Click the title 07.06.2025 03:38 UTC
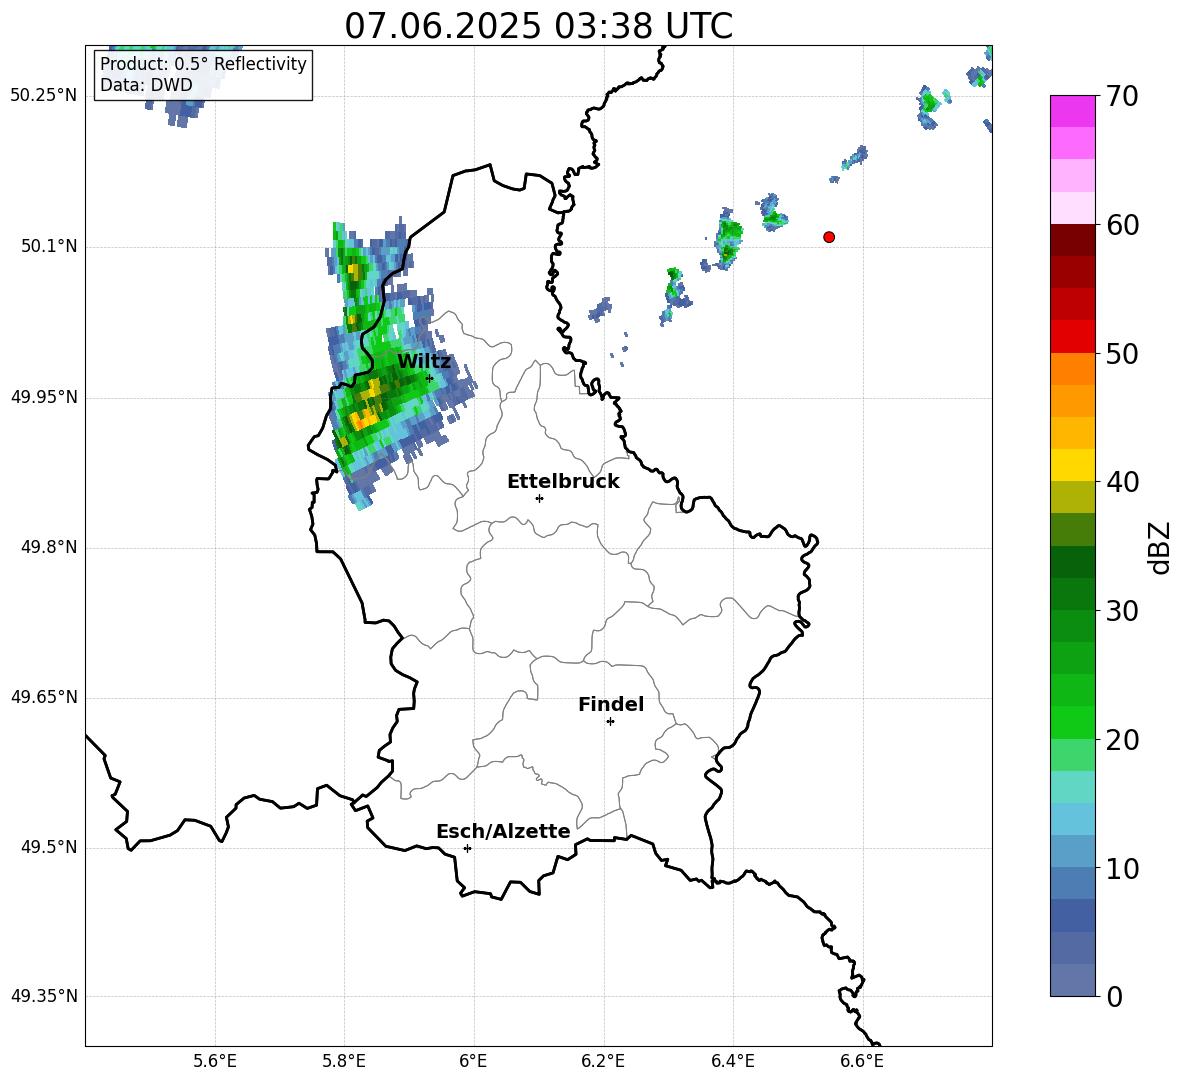This screenshot has width=1184, height=1081. tap(538, 26)
